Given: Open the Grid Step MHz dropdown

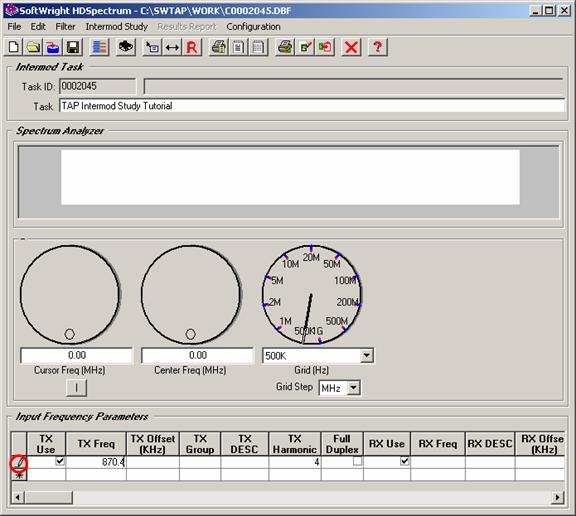Looking at the screenshot, I should tap(353, 388).
